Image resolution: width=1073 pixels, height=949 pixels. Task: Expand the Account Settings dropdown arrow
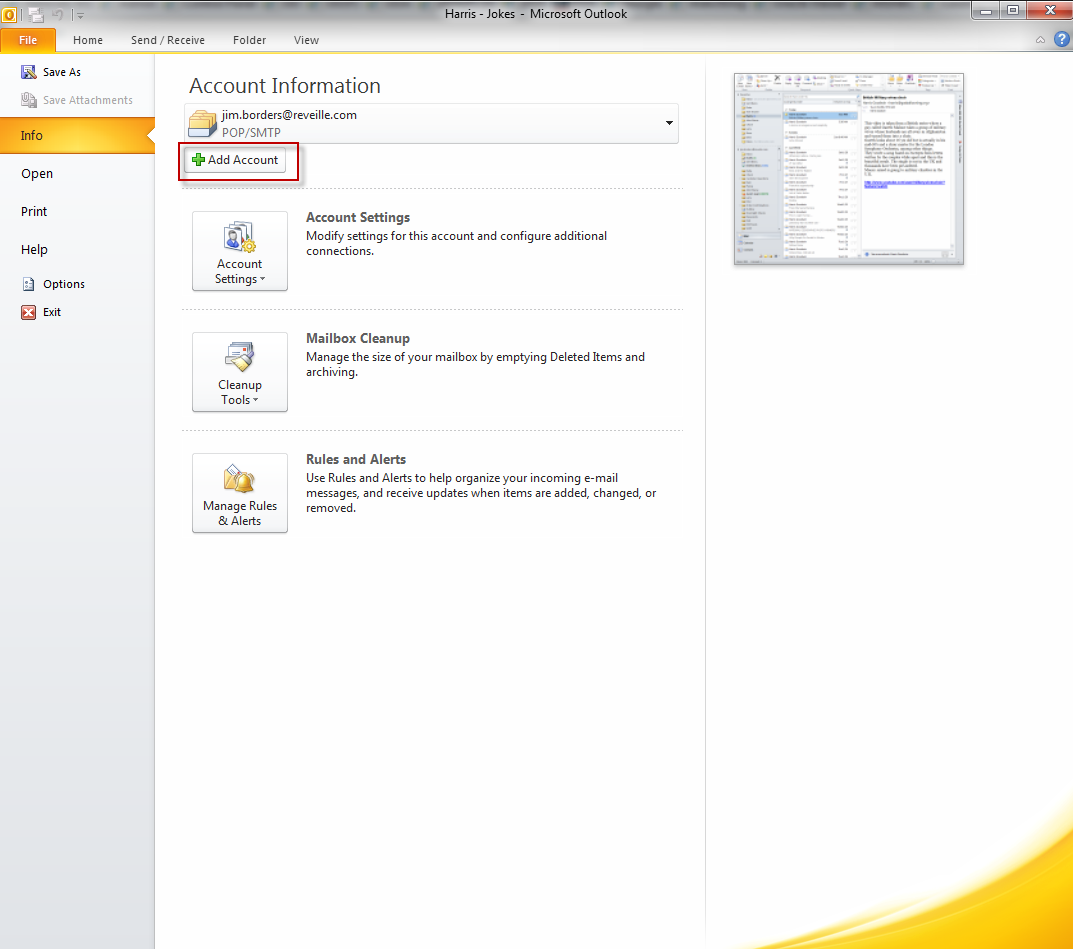[x=262, y=279]
